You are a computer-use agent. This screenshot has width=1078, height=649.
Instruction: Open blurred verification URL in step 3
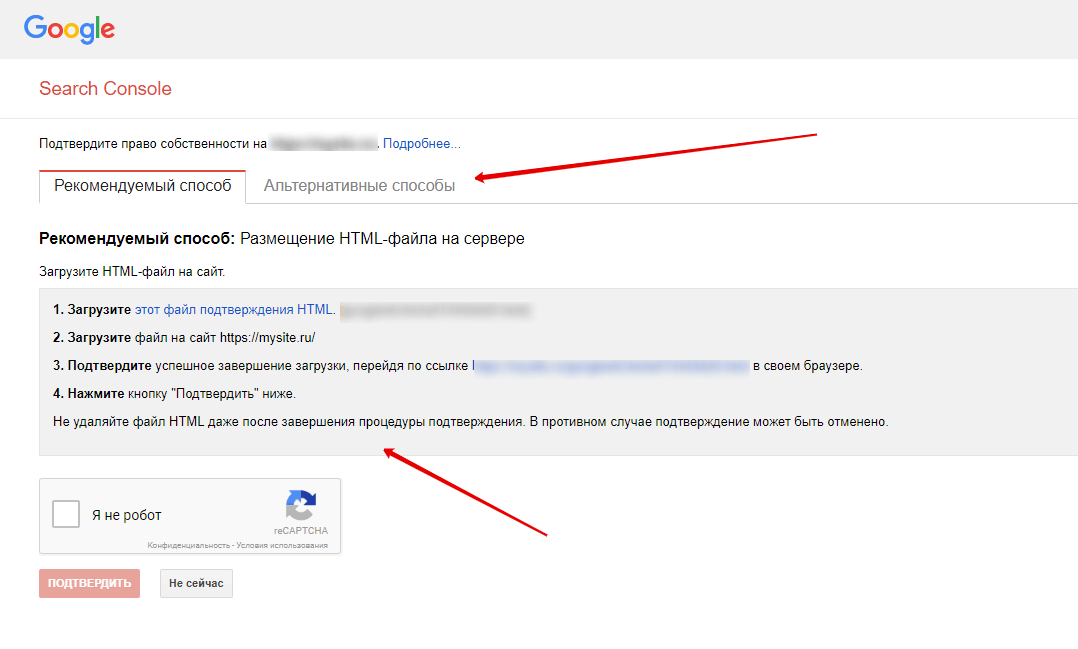point(611,366)
